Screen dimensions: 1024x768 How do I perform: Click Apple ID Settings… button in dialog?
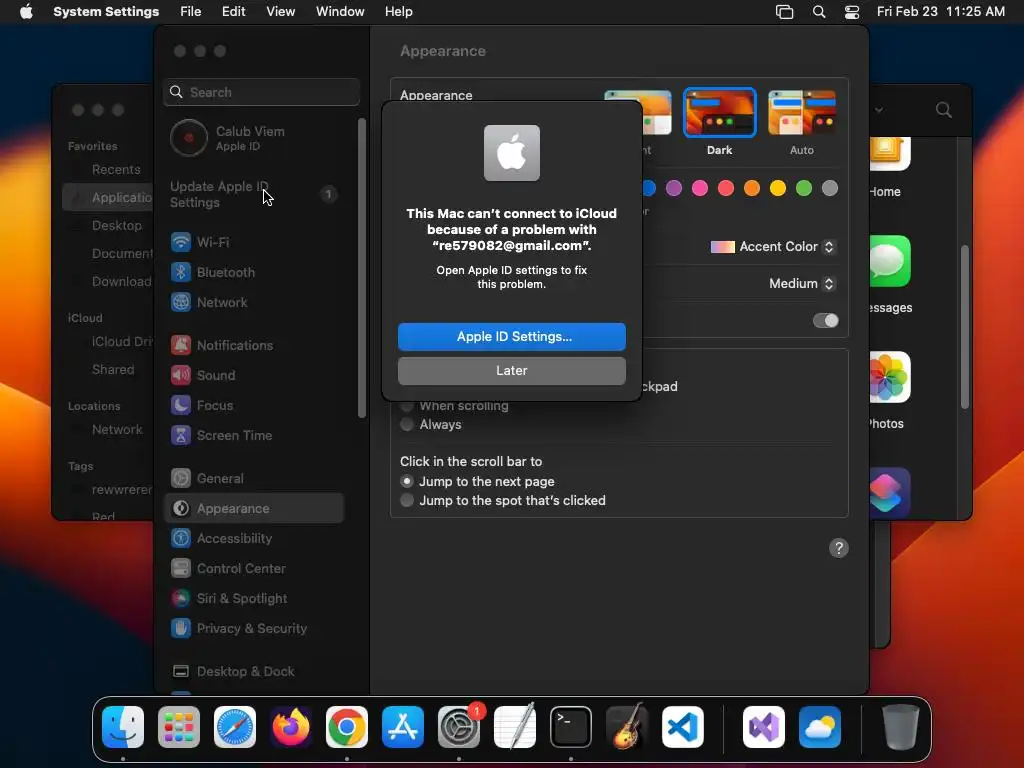(x=512, y=337)
